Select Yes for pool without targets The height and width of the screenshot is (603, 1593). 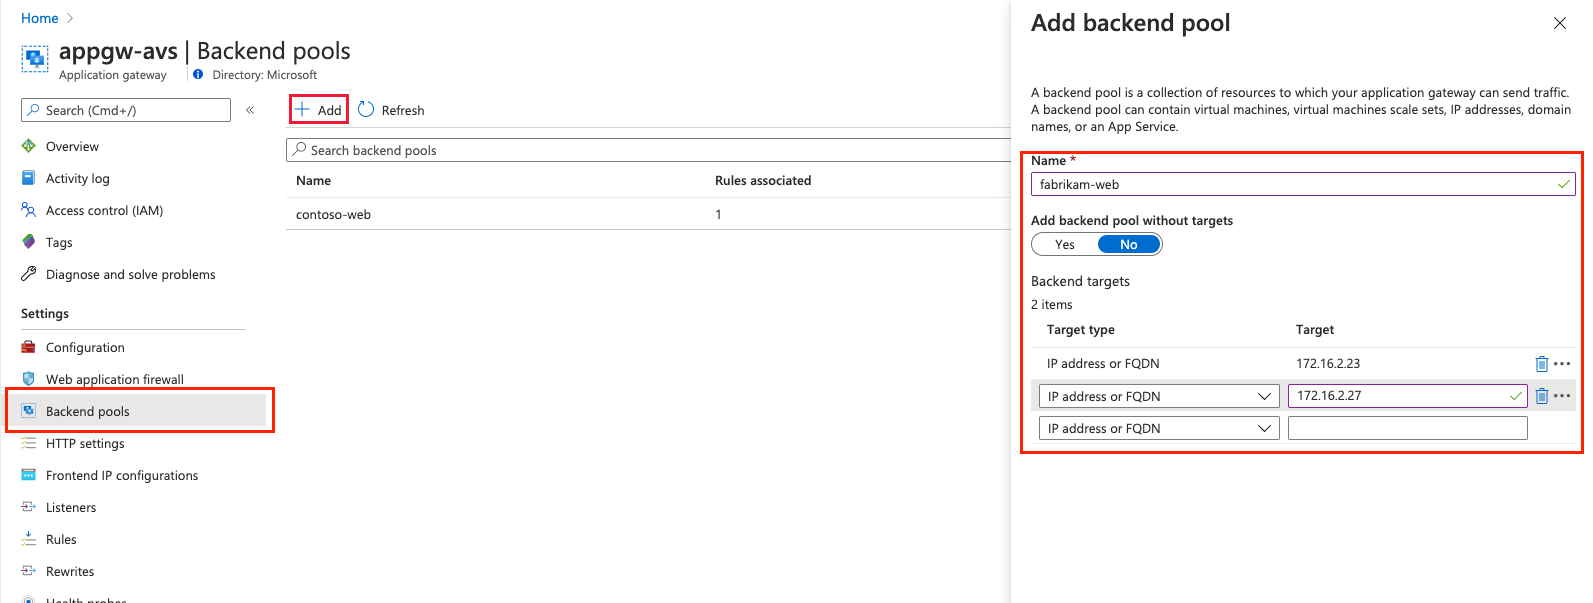pyautogui.click(x=1065, y=245)
